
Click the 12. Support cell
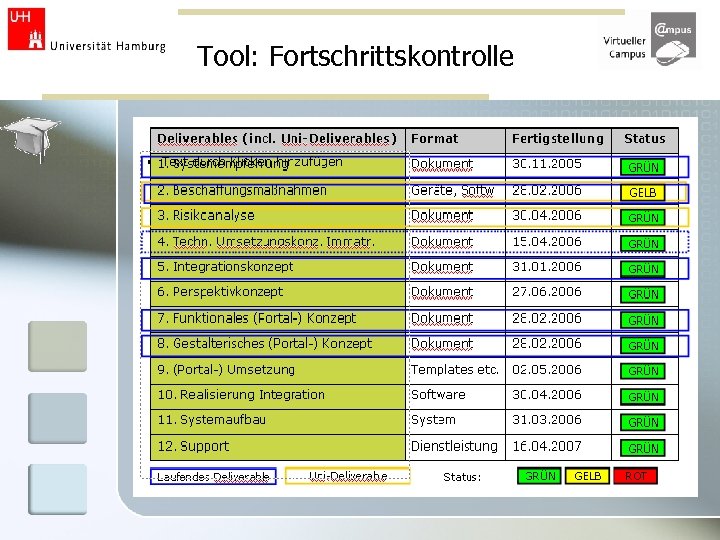pos(278,447)
